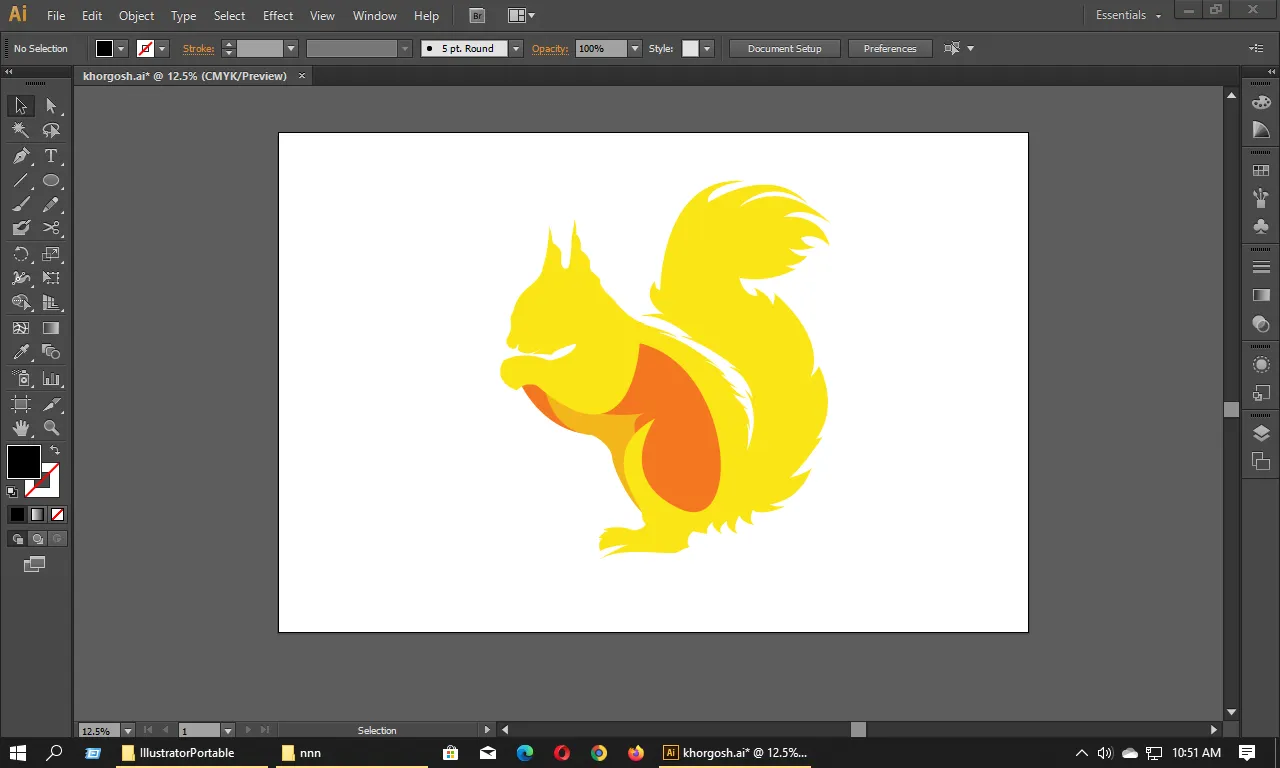The height and width of the screenshot is (768, 1280).
Task: Open the Opacity panel link
Action: click(550, 48)
